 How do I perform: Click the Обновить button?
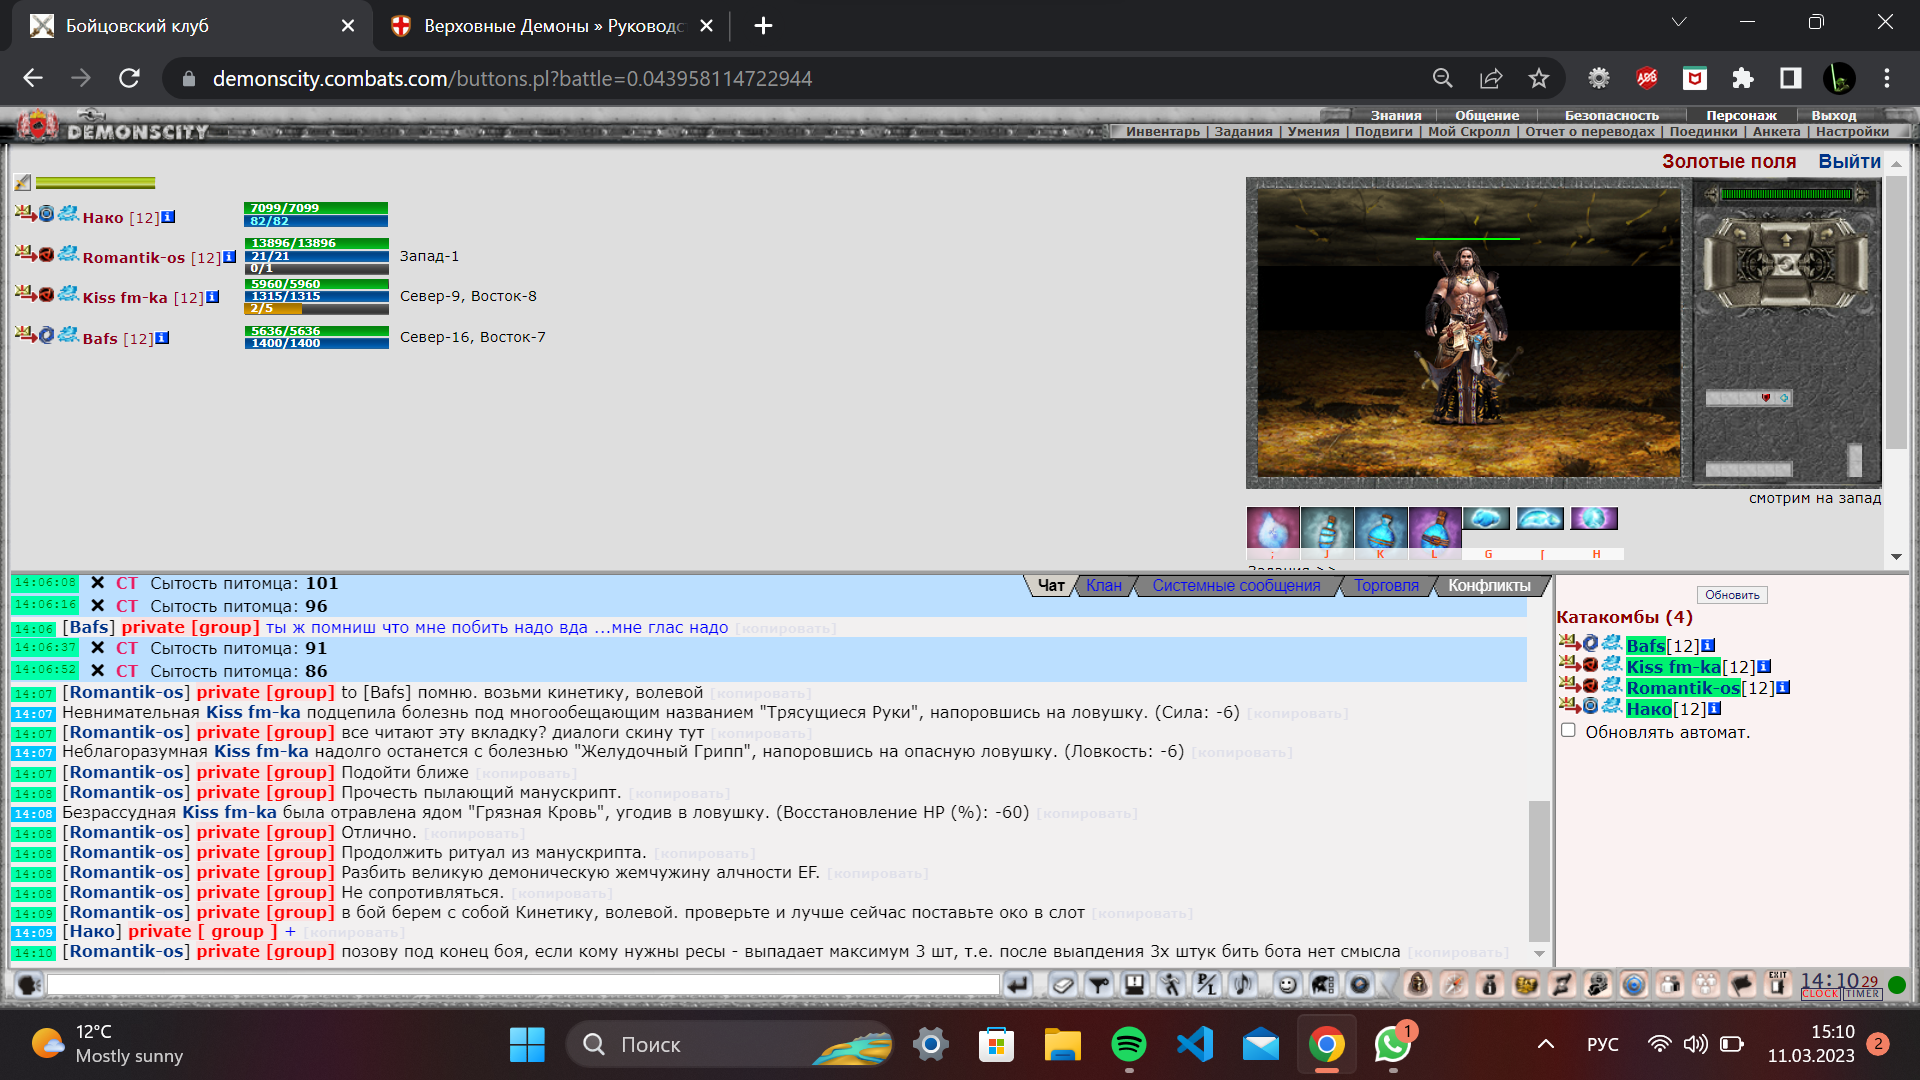[1732, 595]
